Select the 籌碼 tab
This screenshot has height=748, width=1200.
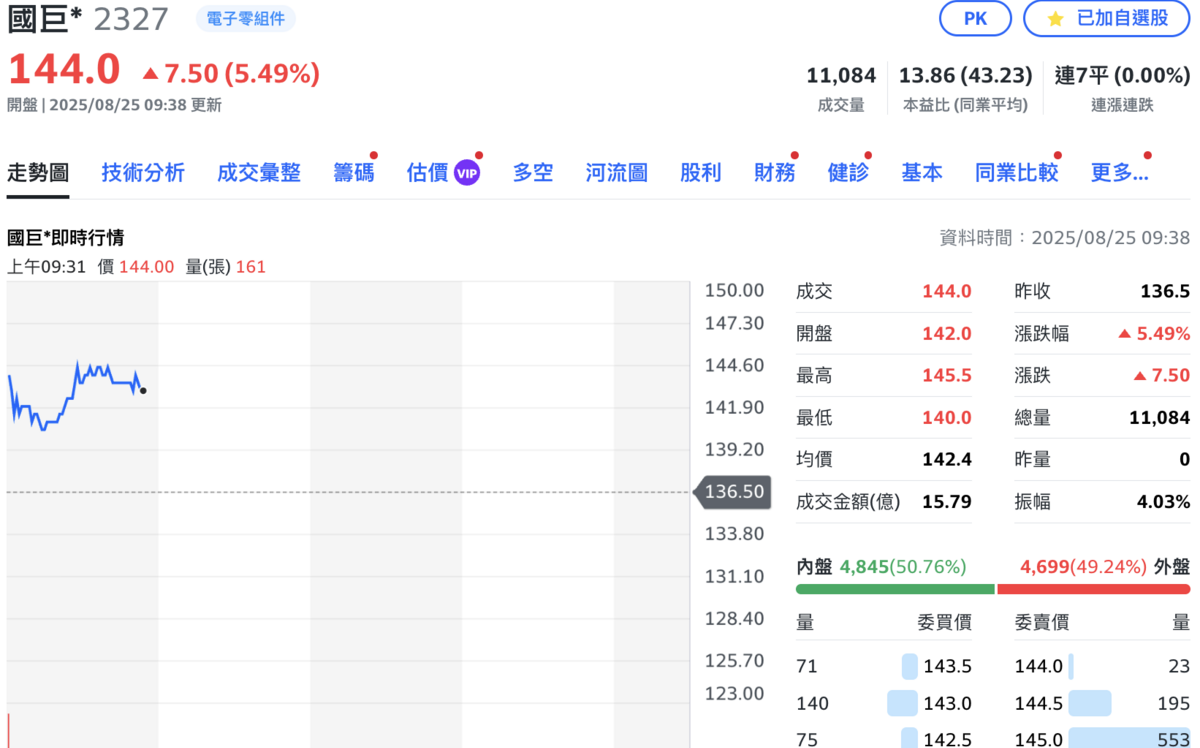[353, 173]
